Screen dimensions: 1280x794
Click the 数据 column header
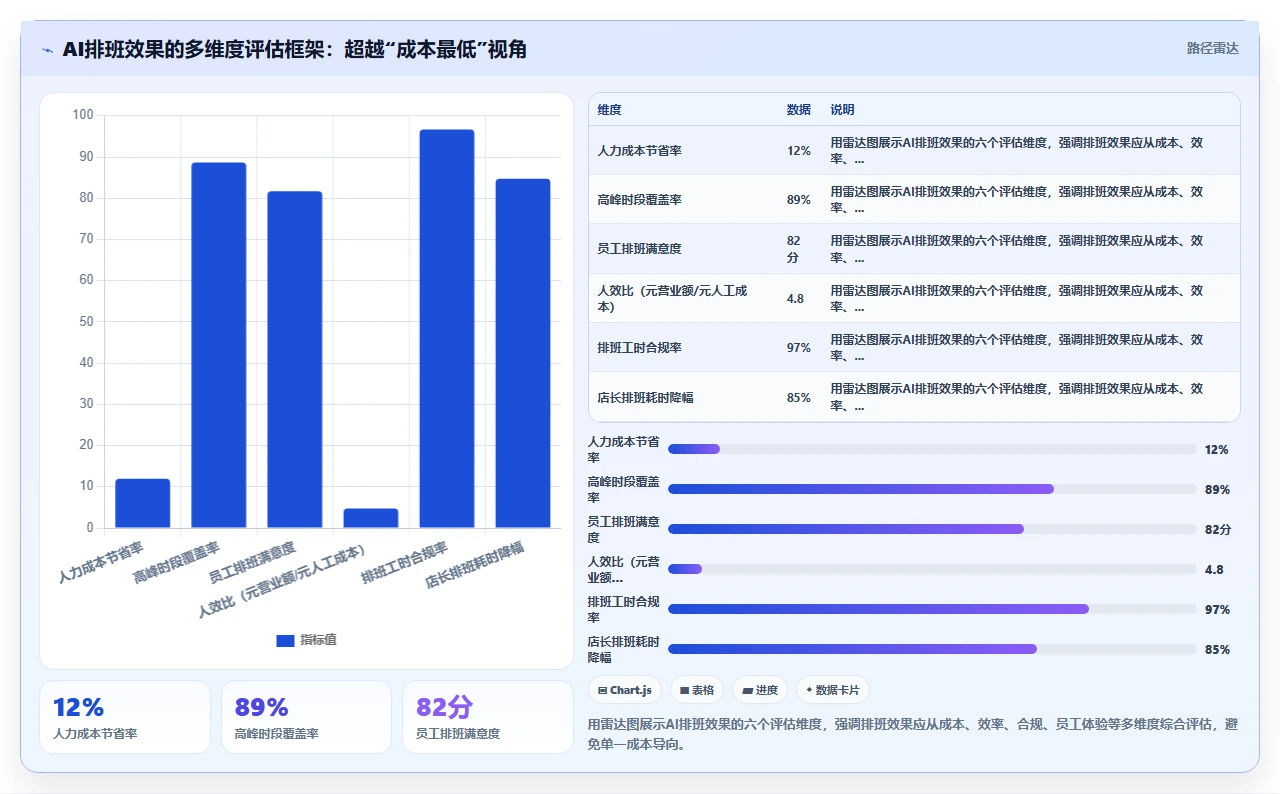pyautogui.click(x=799, y=110)
